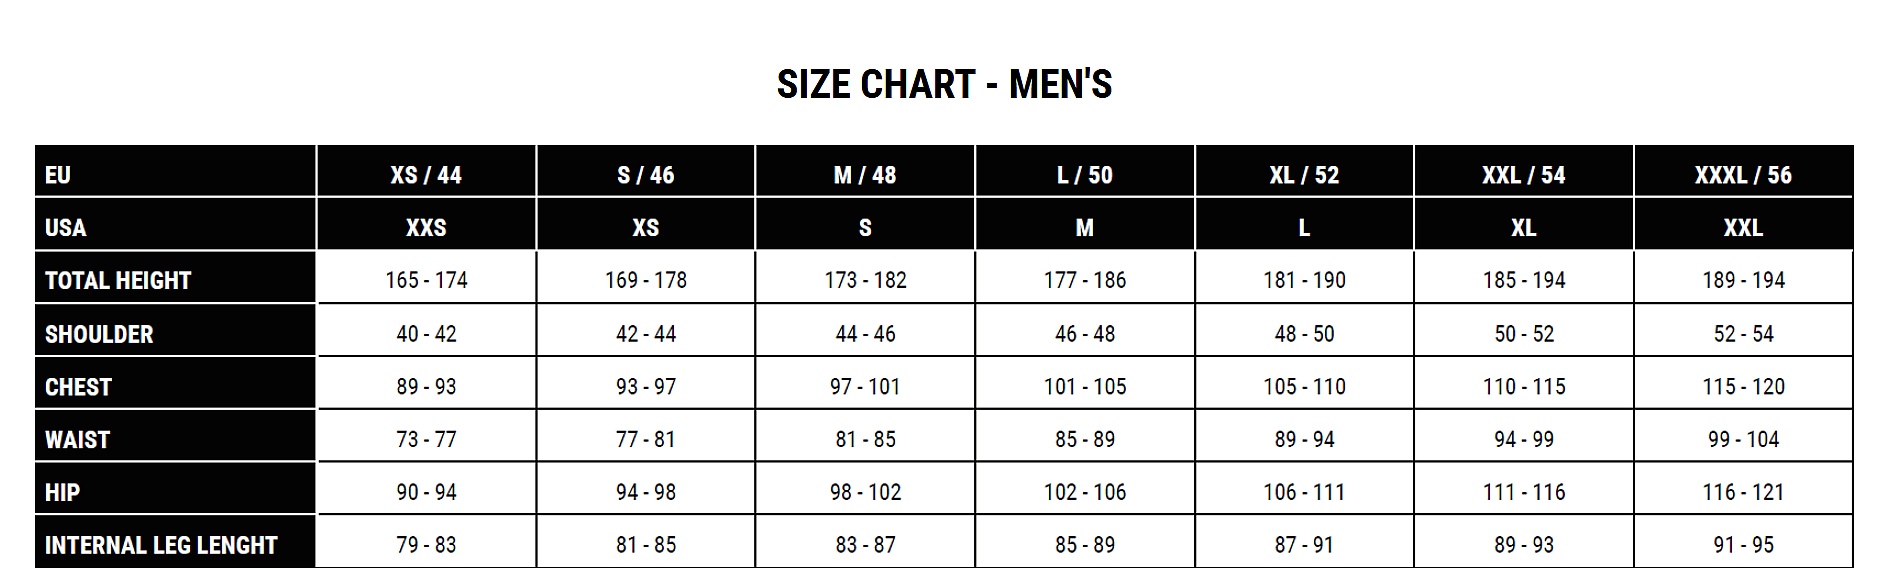Click the USA XXS size cell
Image resolution: width=1879 pixels, height=588 pixels.
[x=426, y=228]
